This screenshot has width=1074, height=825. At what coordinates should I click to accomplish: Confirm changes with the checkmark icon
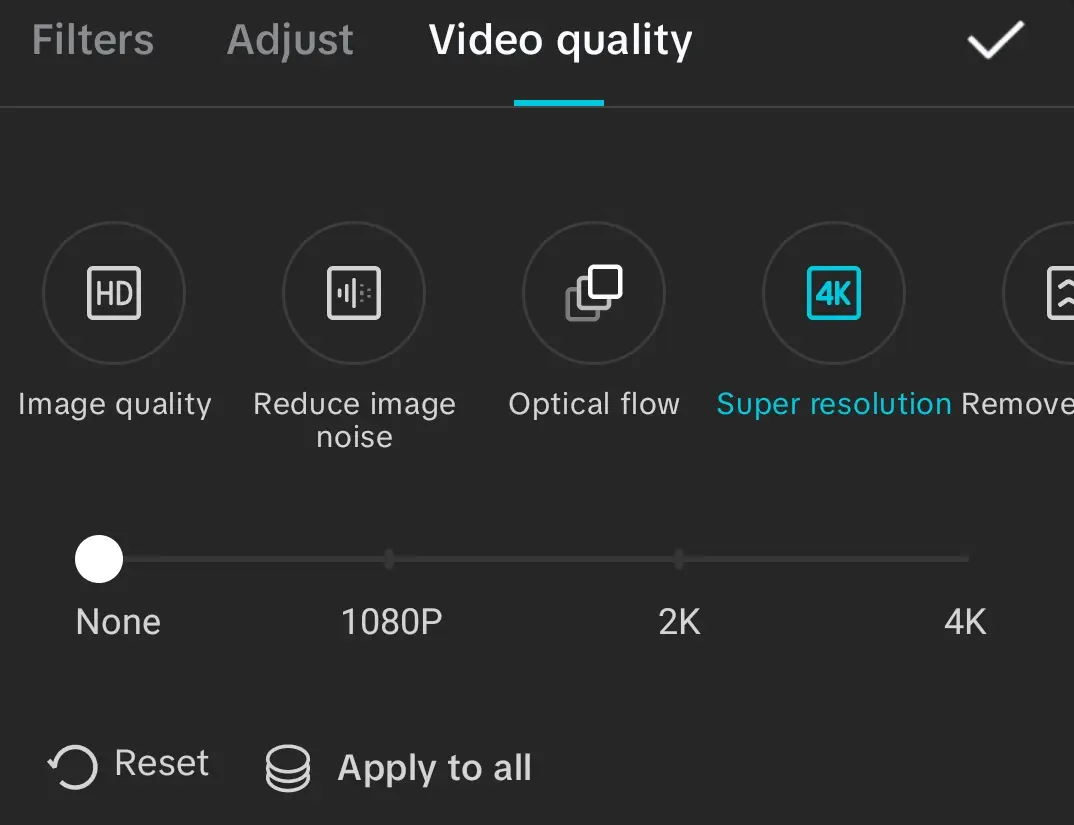coord(995,40)
